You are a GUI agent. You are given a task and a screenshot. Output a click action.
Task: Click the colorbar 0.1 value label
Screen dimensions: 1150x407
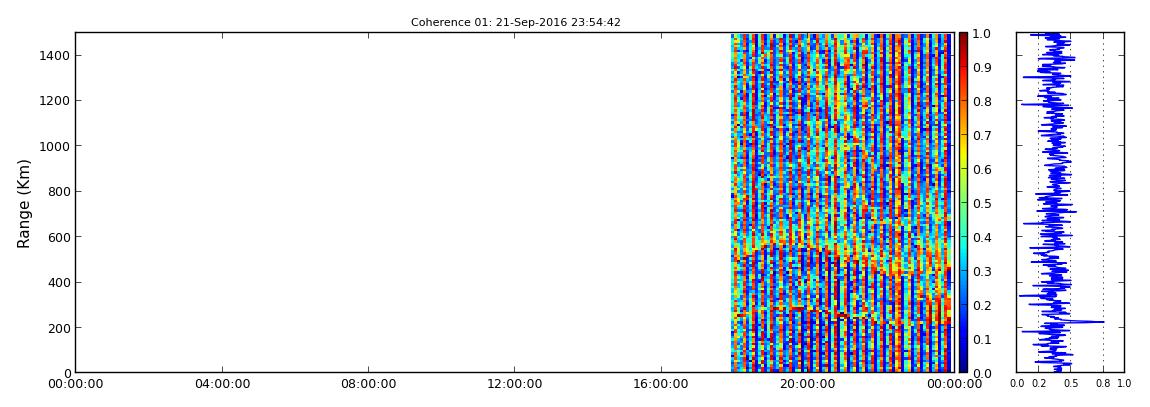click(x=982, y=339)
